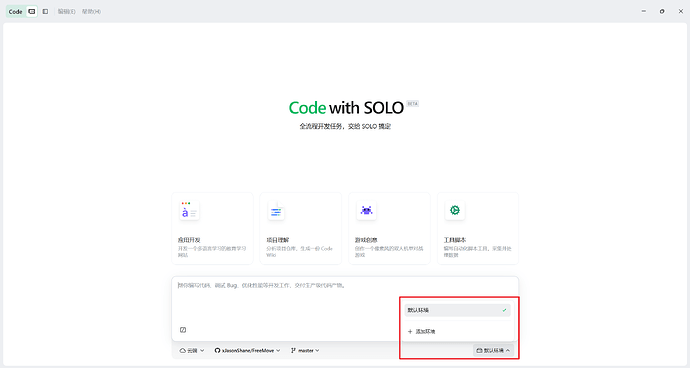Open the 云端 cloud location dropdown

pos(192,350)
